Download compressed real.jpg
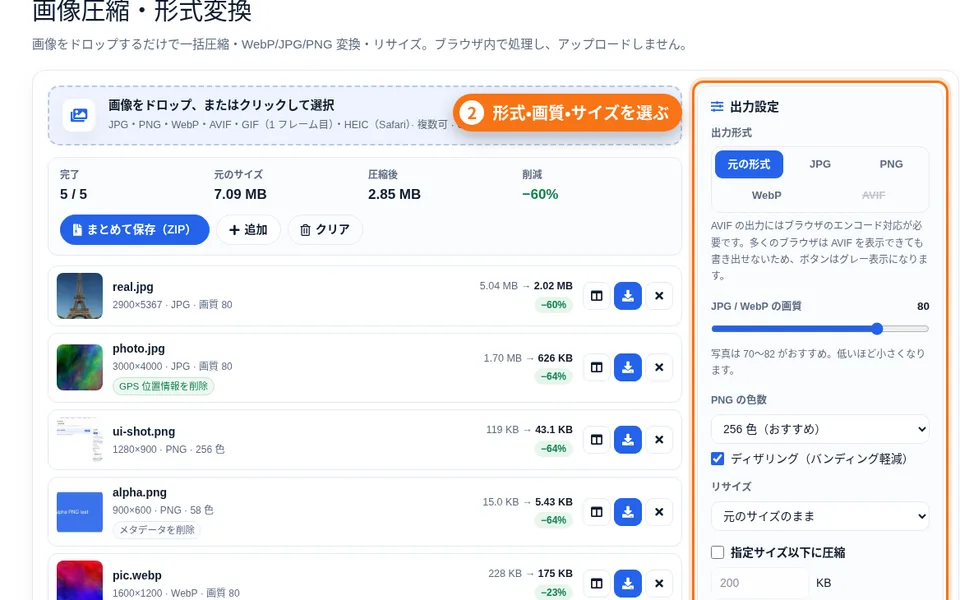 (x=628, y=296)
